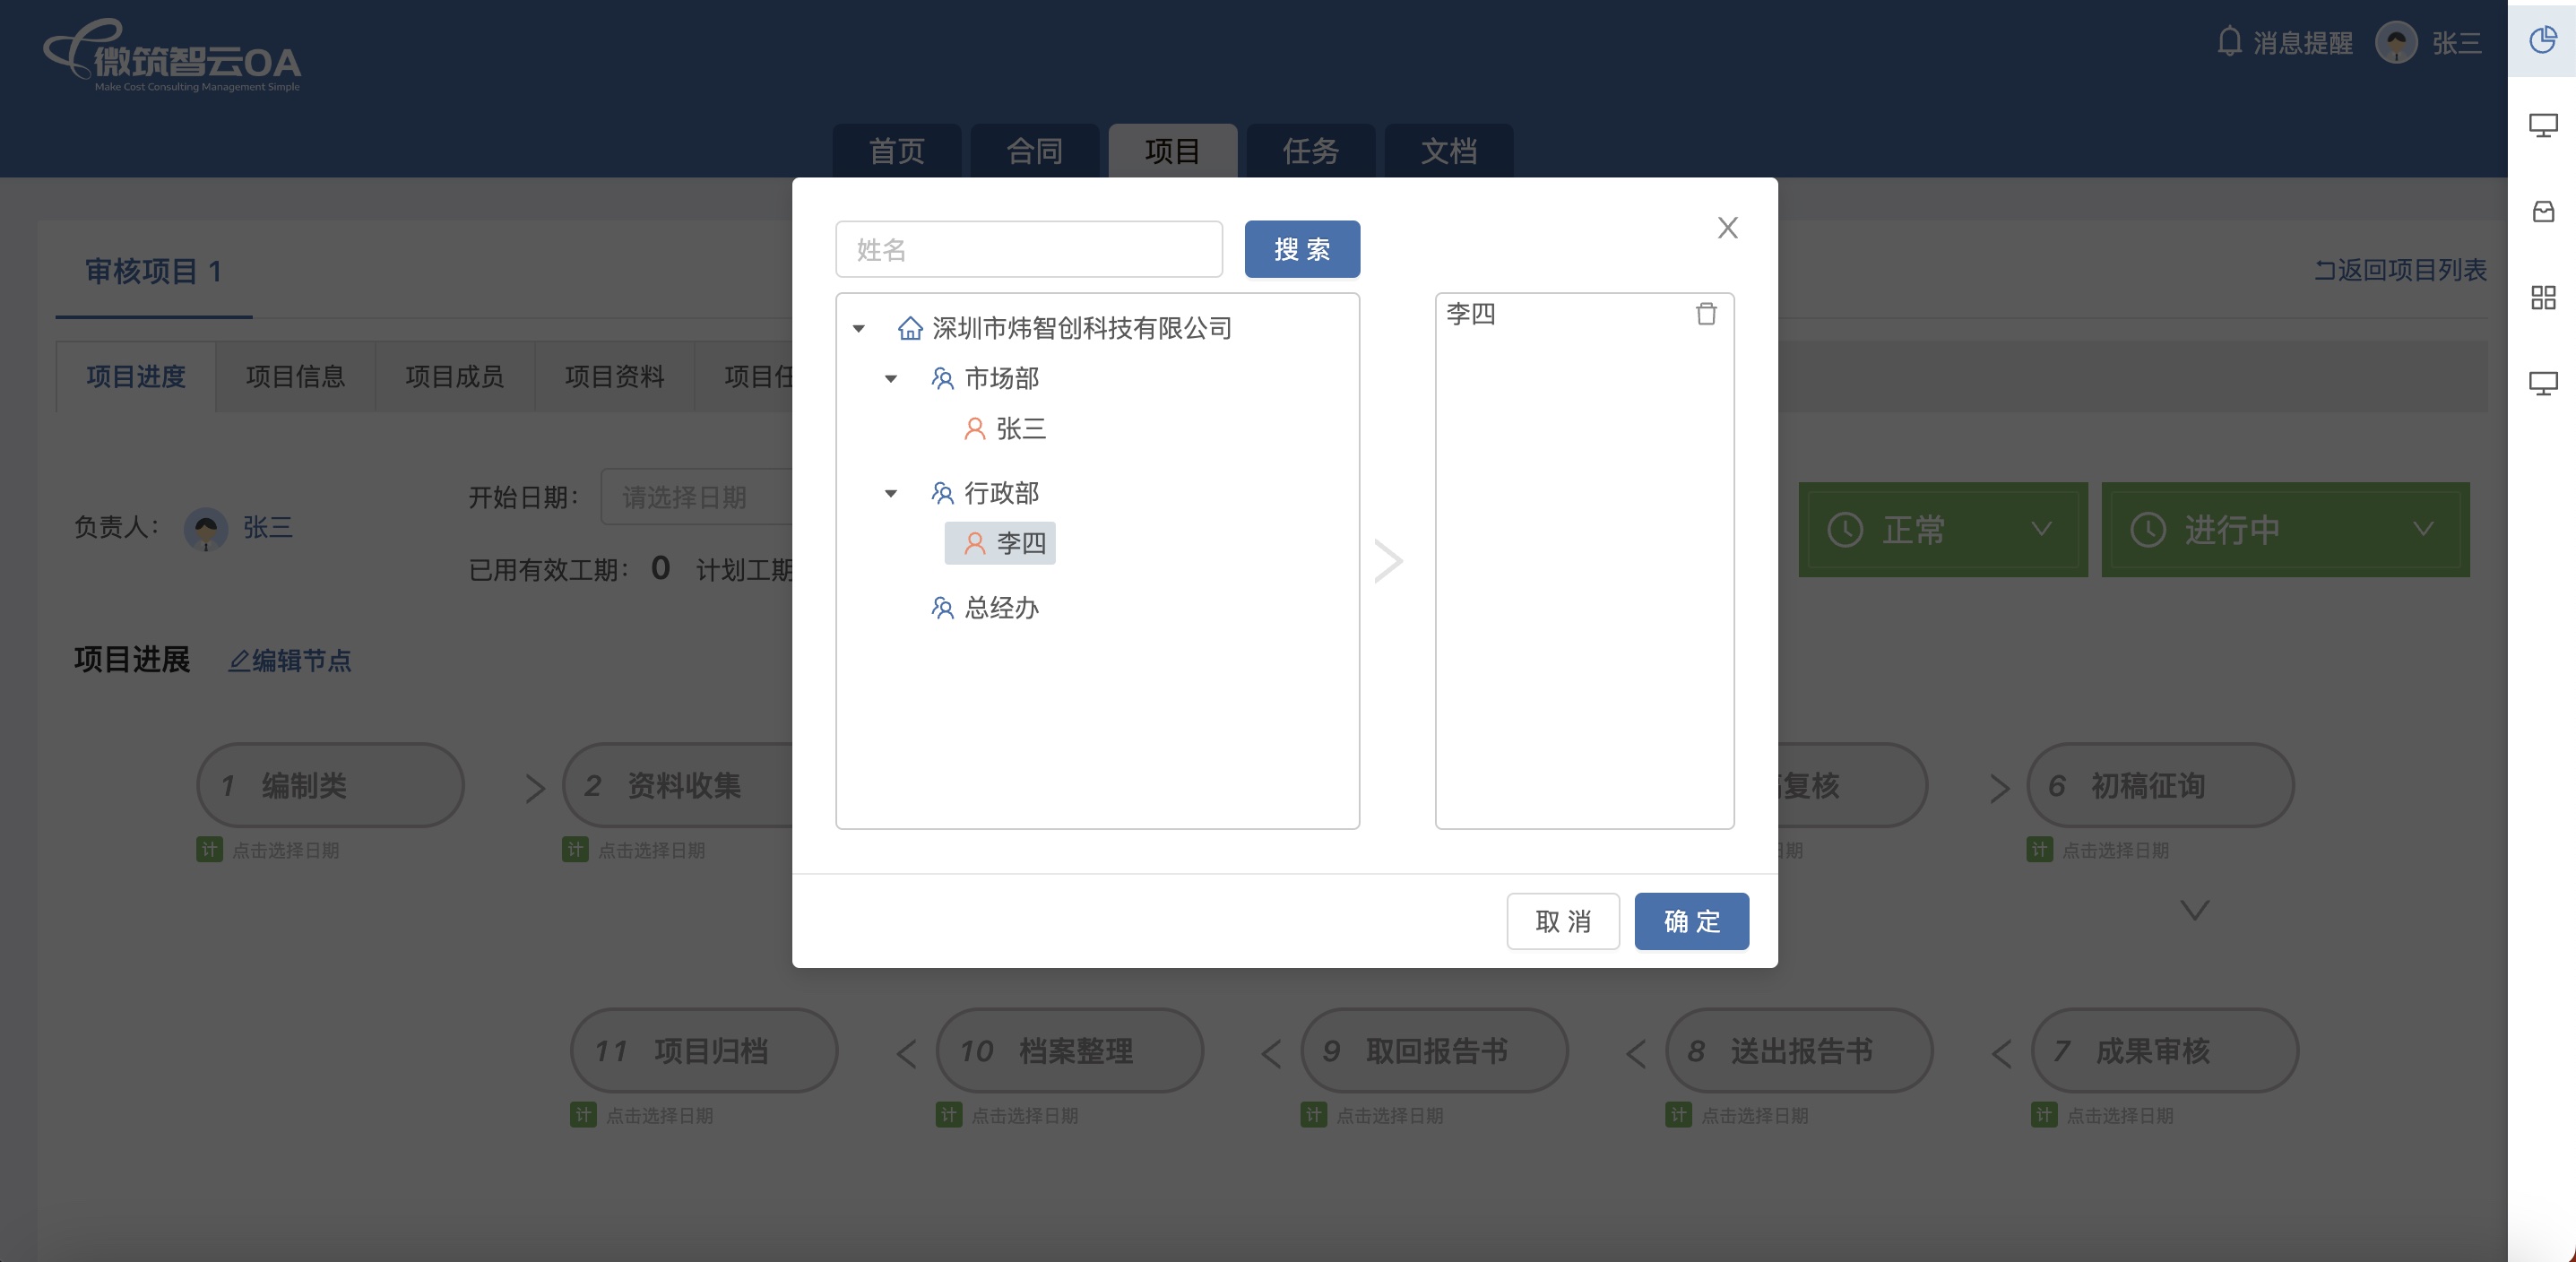Click the inbox icon in the right sidebar
Viewport: 2576px width, 1262px height.
point(2542,212)
